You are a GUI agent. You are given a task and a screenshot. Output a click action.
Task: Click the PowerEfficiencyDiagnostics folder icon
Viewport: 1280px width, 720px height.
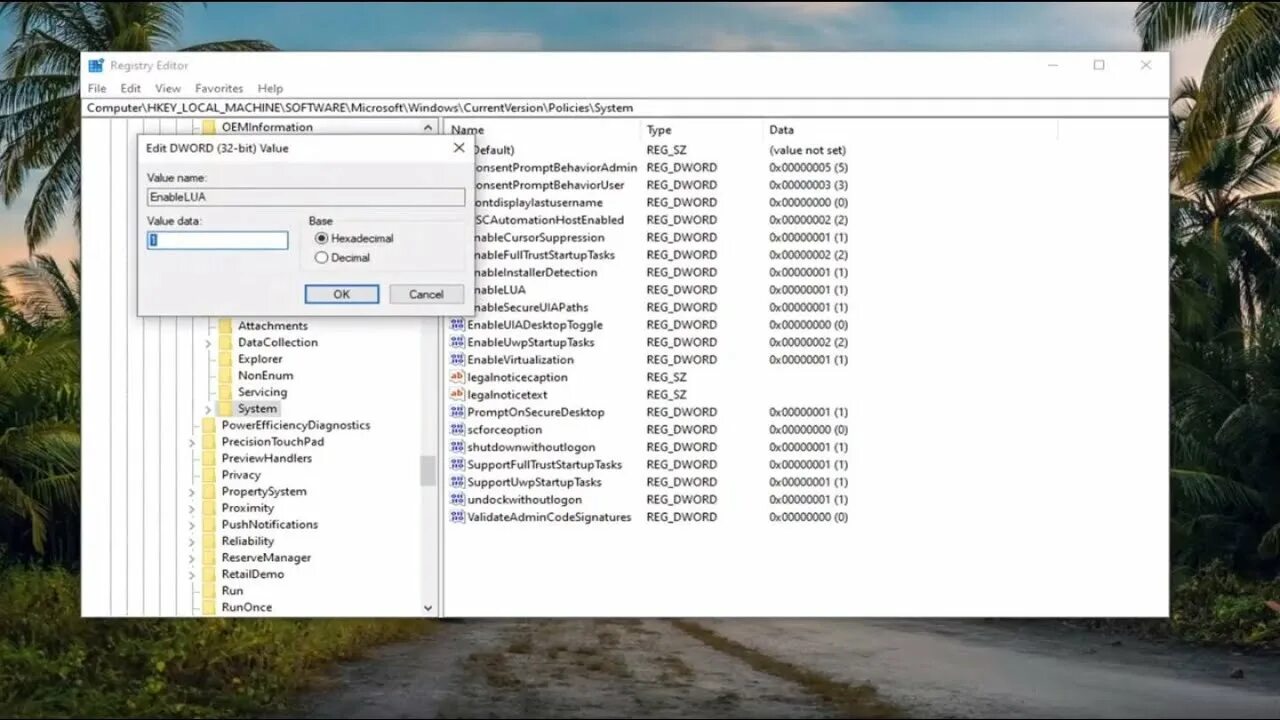(209, 425)
